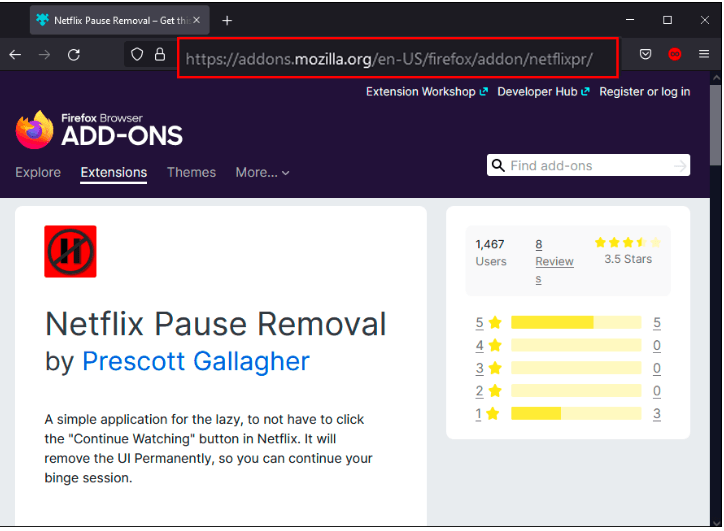Open a new tab with plus button
The image size is (724, 531).
point(227,20)
